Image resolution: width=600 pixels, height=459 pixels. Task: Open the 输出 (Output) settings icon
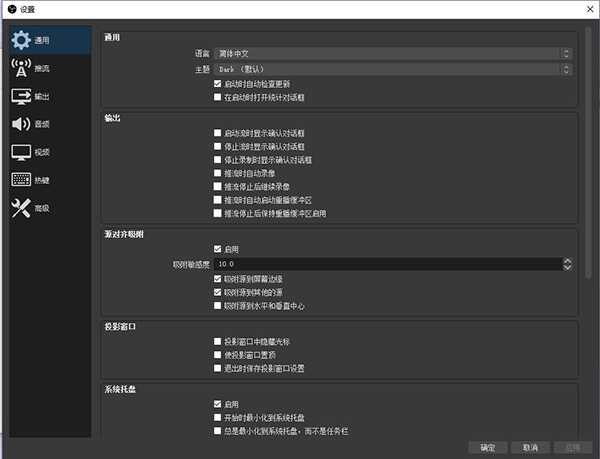click(x=21, y=97)
